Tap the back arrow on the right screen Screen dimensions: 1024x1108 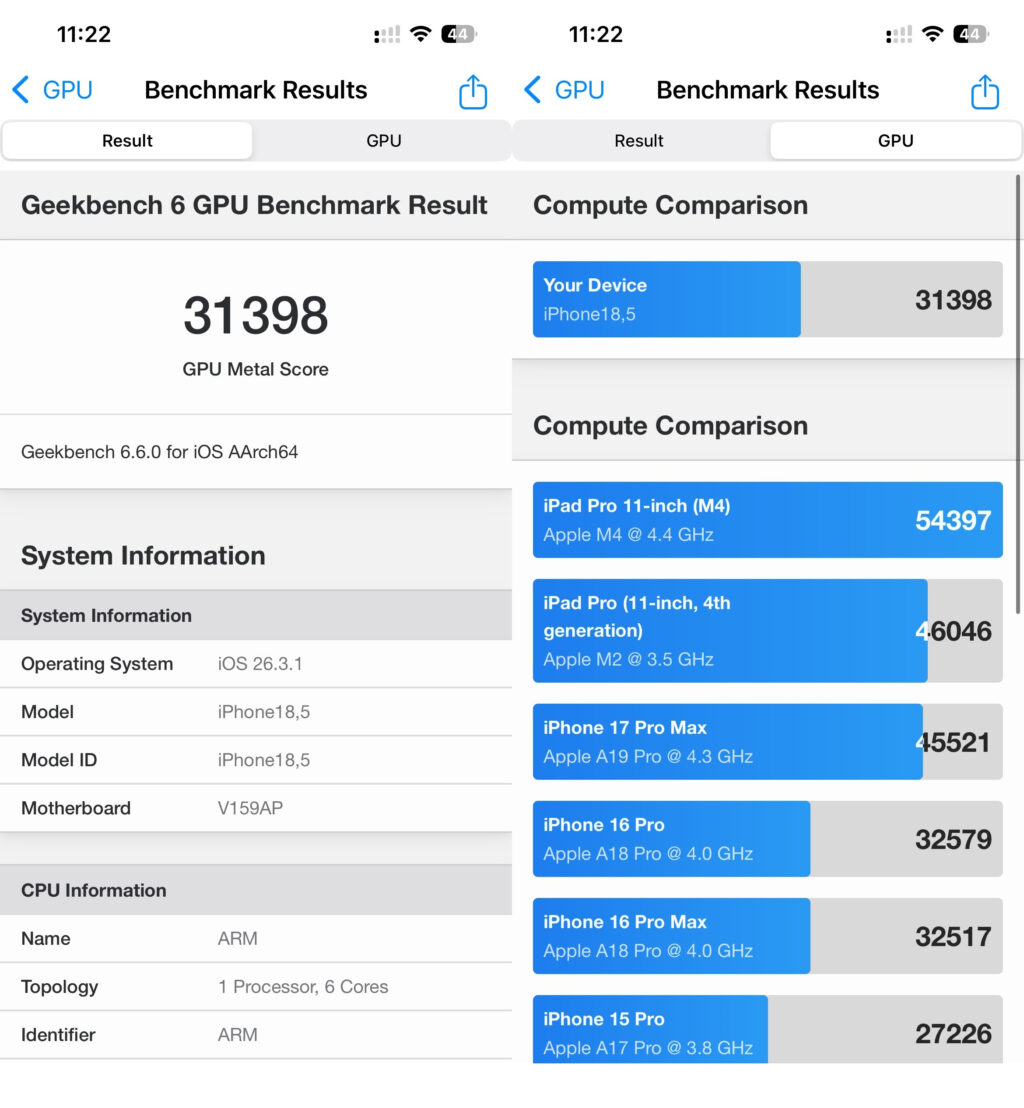(530, 89)
